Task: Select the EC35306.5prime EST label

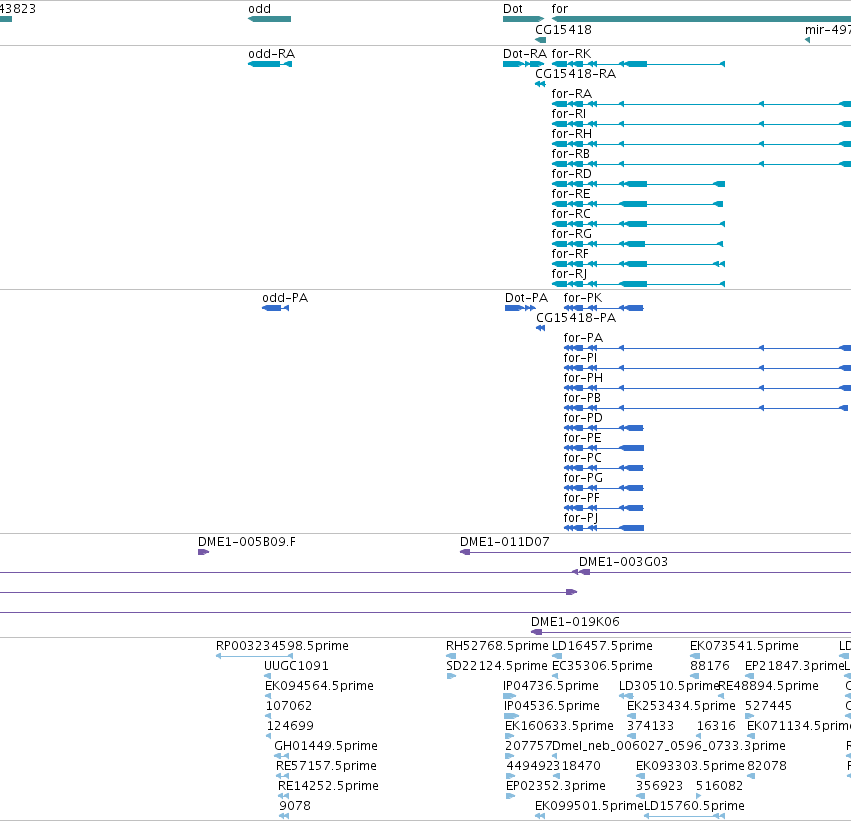Action: [x=602, y=666]
